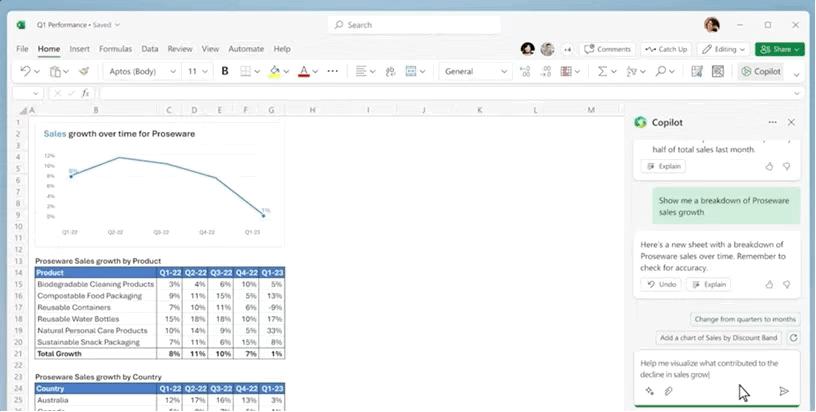The height and width of the screenshot is (412, 816).
Task: Click the AutoSum sigma icon
Action: click(x=602, y=71)
